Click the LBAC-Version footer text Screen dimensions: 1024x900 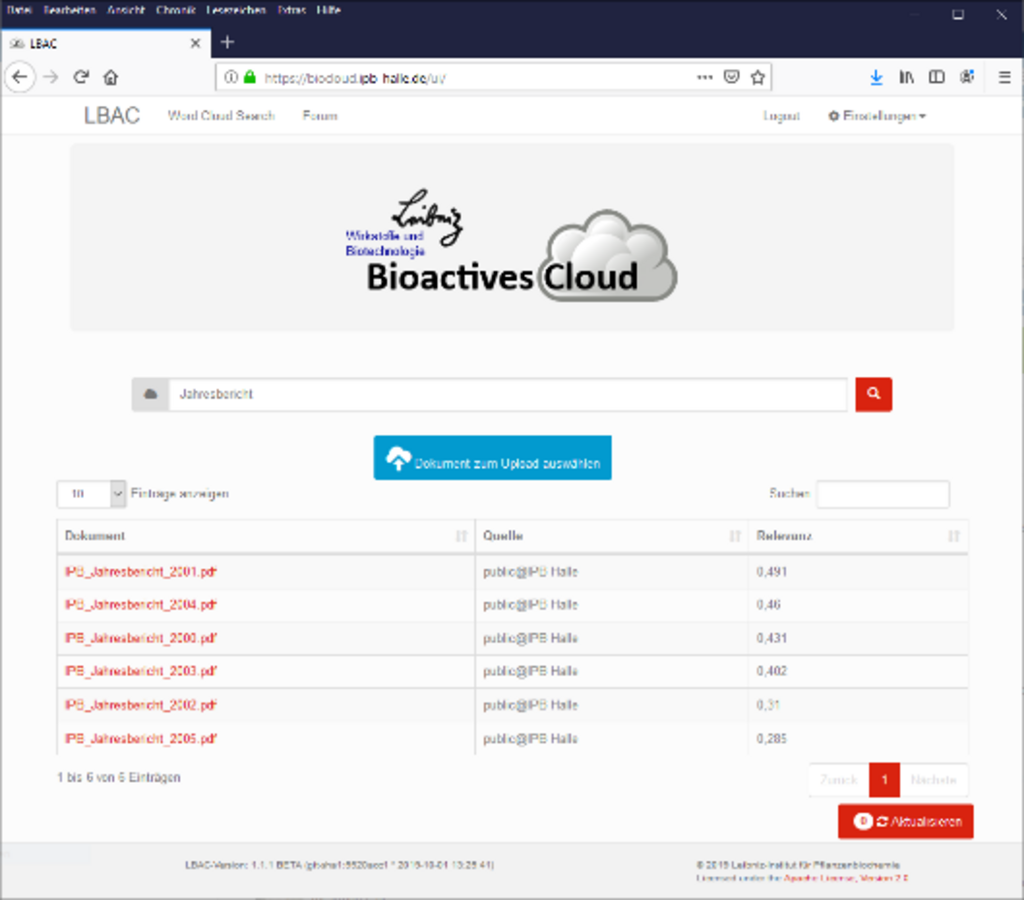point(340,865)
